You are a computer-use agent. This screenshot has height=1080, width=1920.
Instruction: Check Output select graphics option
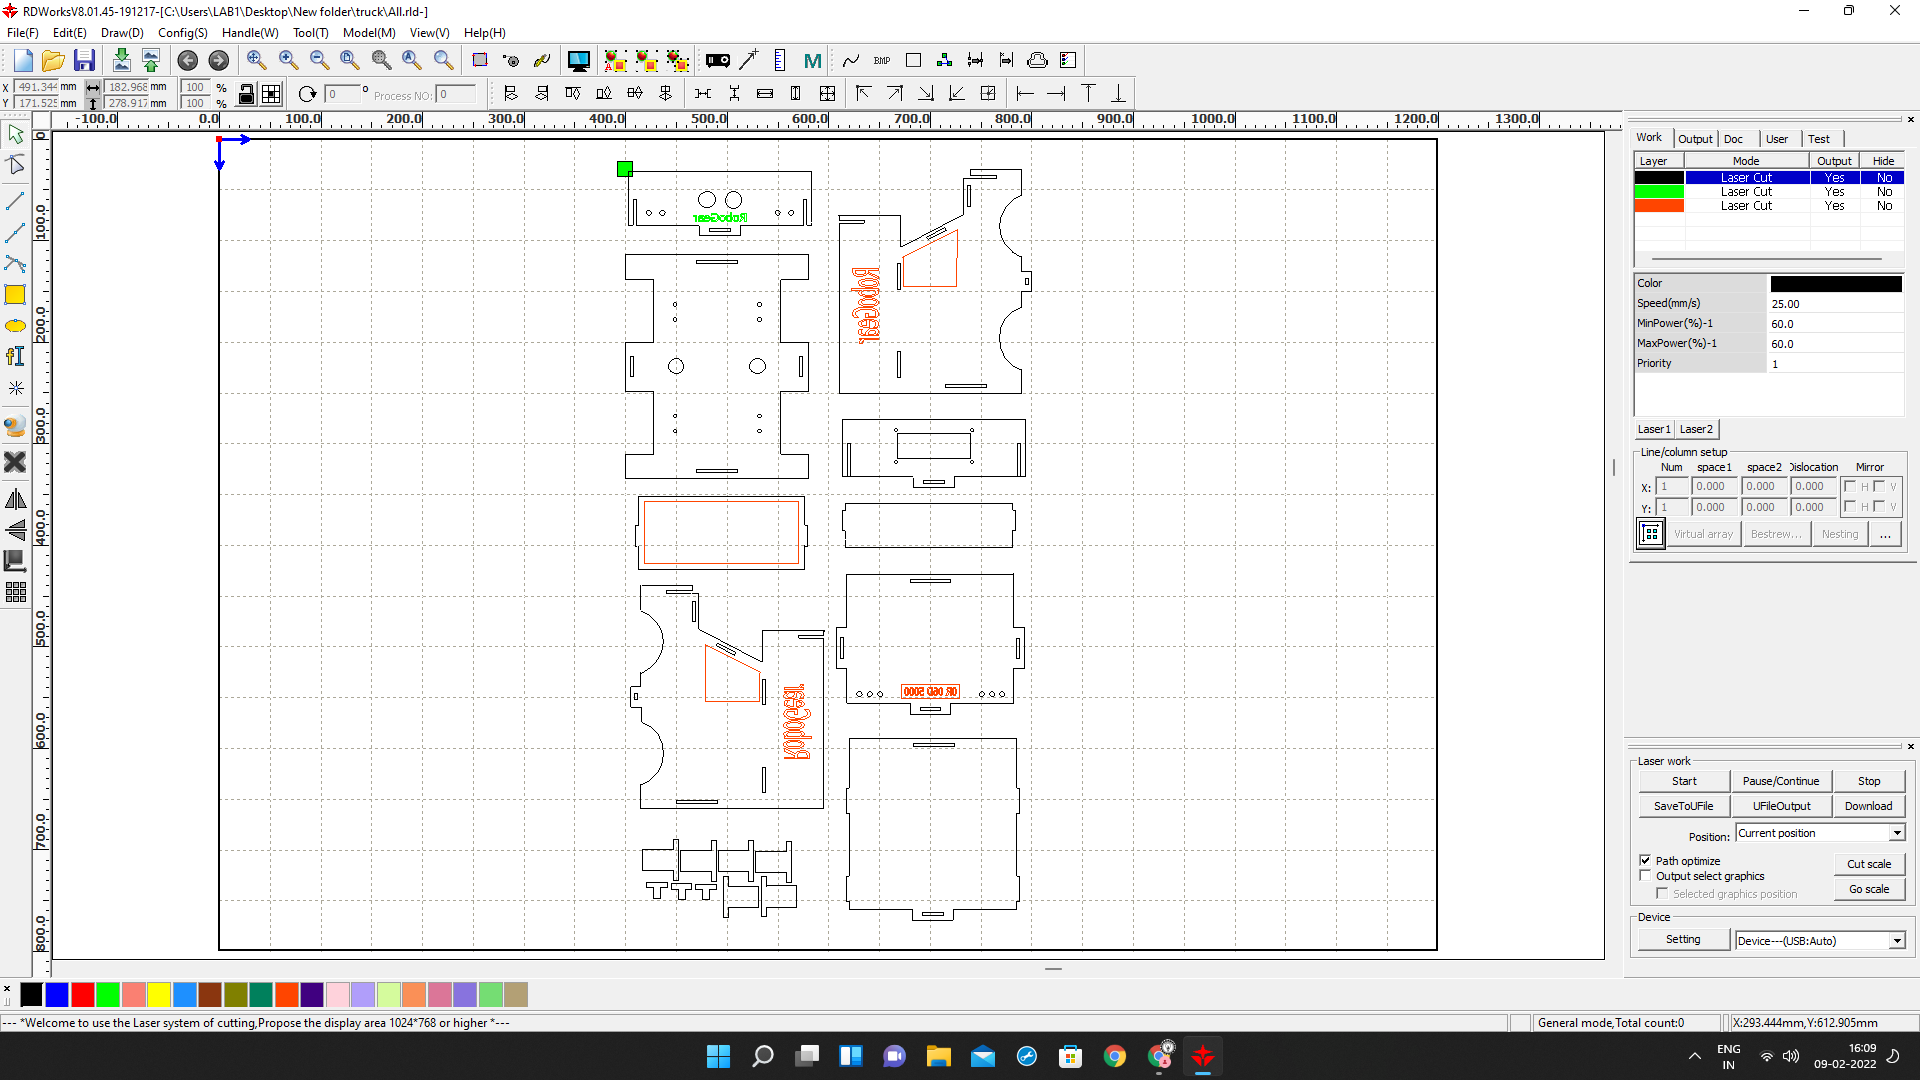point(1645,876)
